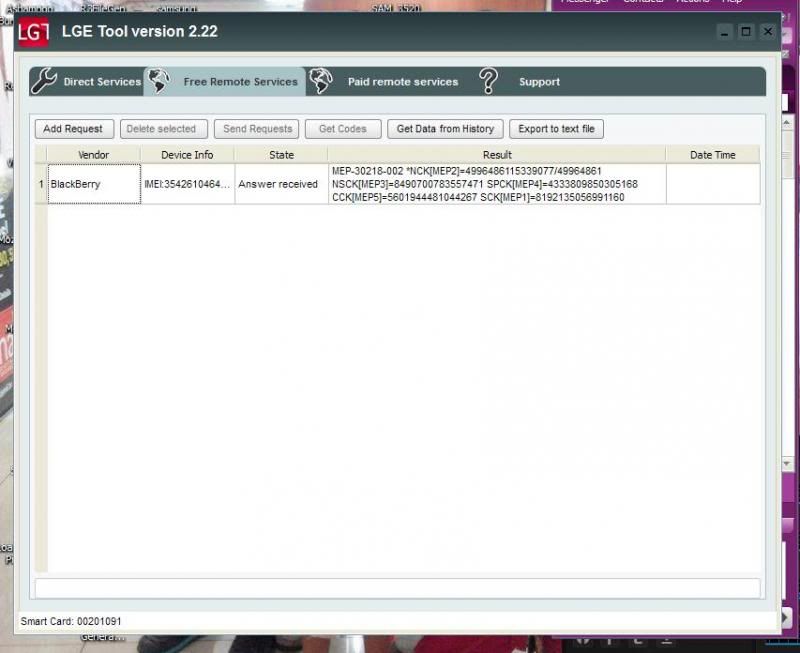This screenshot has width=800, height=653.
Task: Close the LGE Tool window
Action: pos(768,32)
